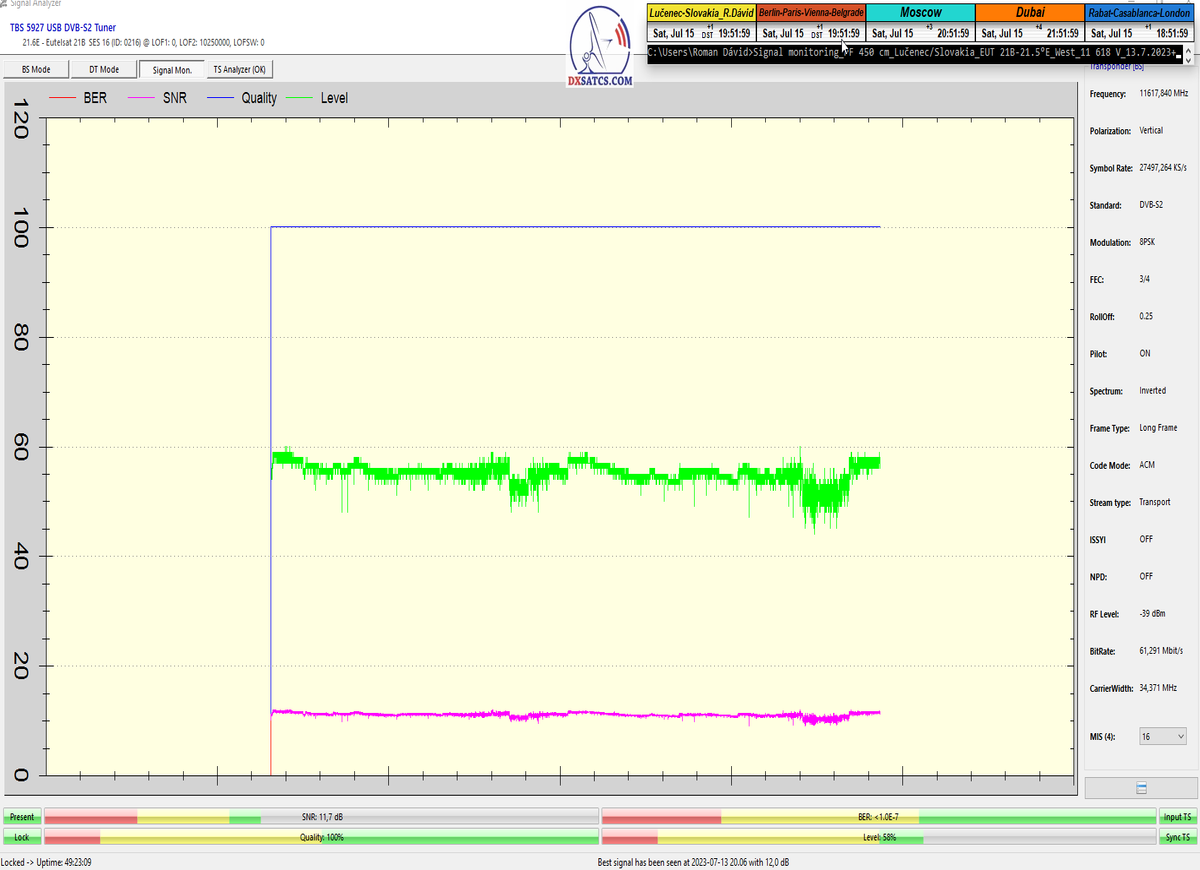Click the Signal Analyzer title bar icon

[x=4, y=4]
